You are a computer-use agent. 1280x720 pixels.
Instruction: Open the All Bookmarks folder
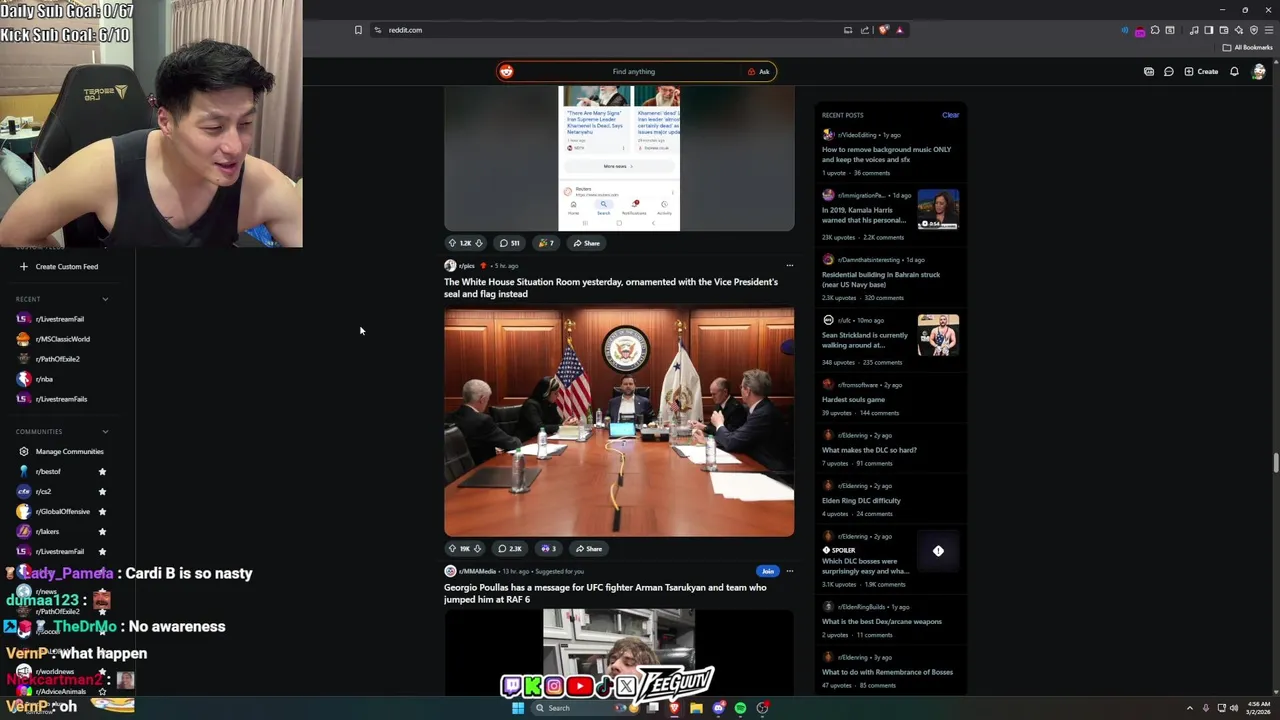[1248, 48]
